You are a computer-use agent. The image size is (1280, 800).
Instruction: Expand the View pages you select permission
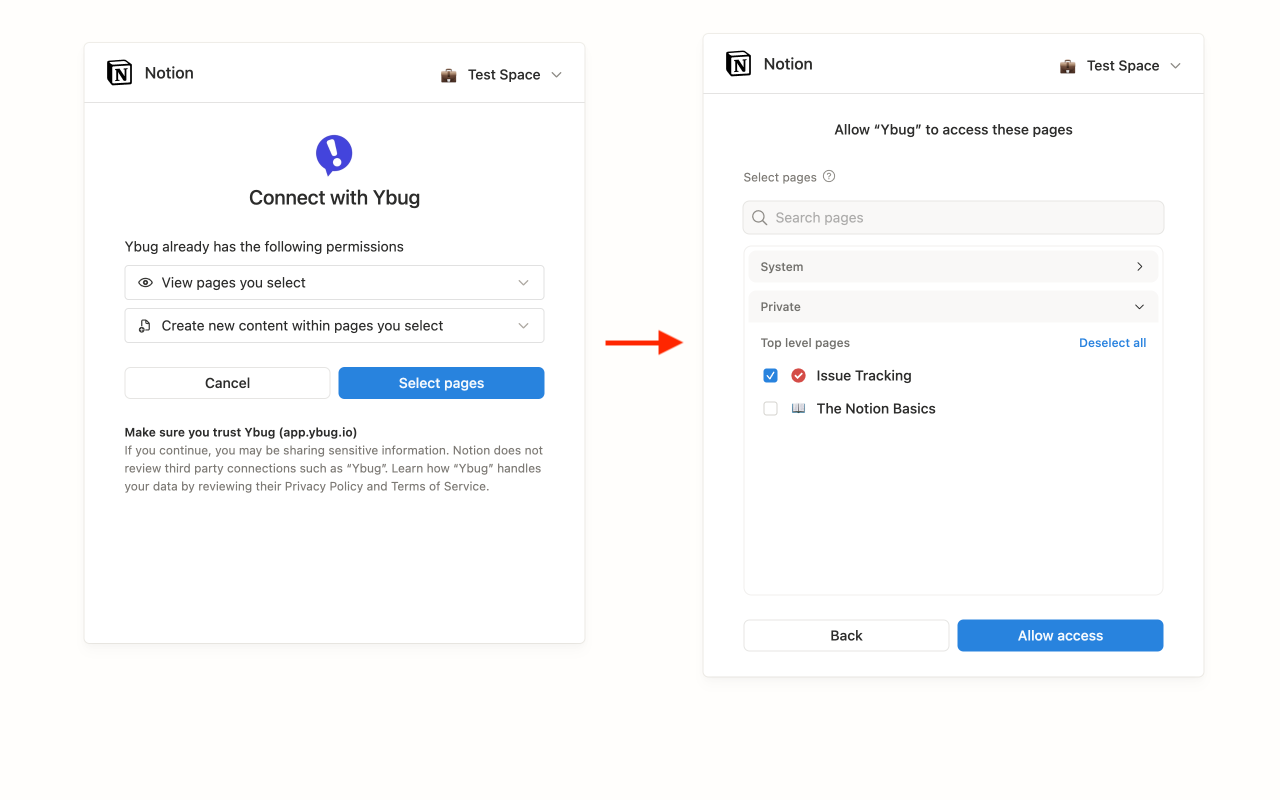pos(334,283)
